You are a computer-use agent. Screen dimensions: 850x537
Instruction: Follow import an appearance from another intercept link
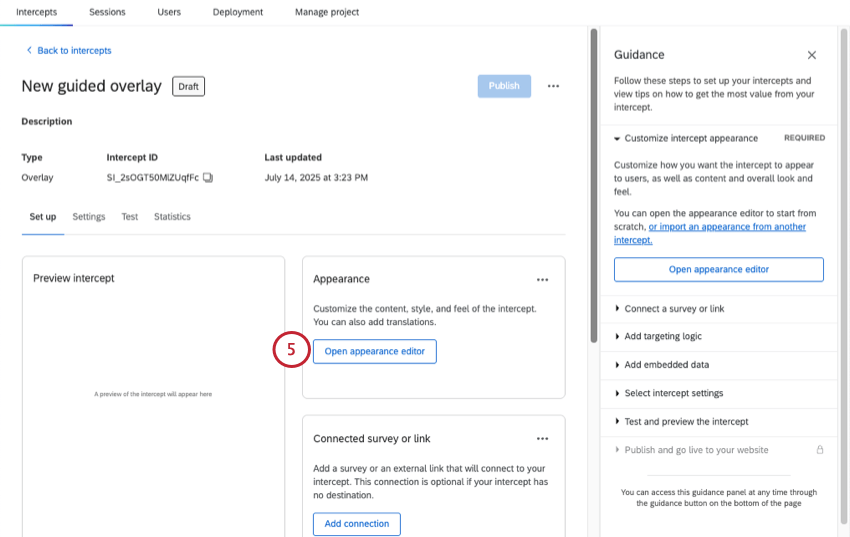coord(710,233)
